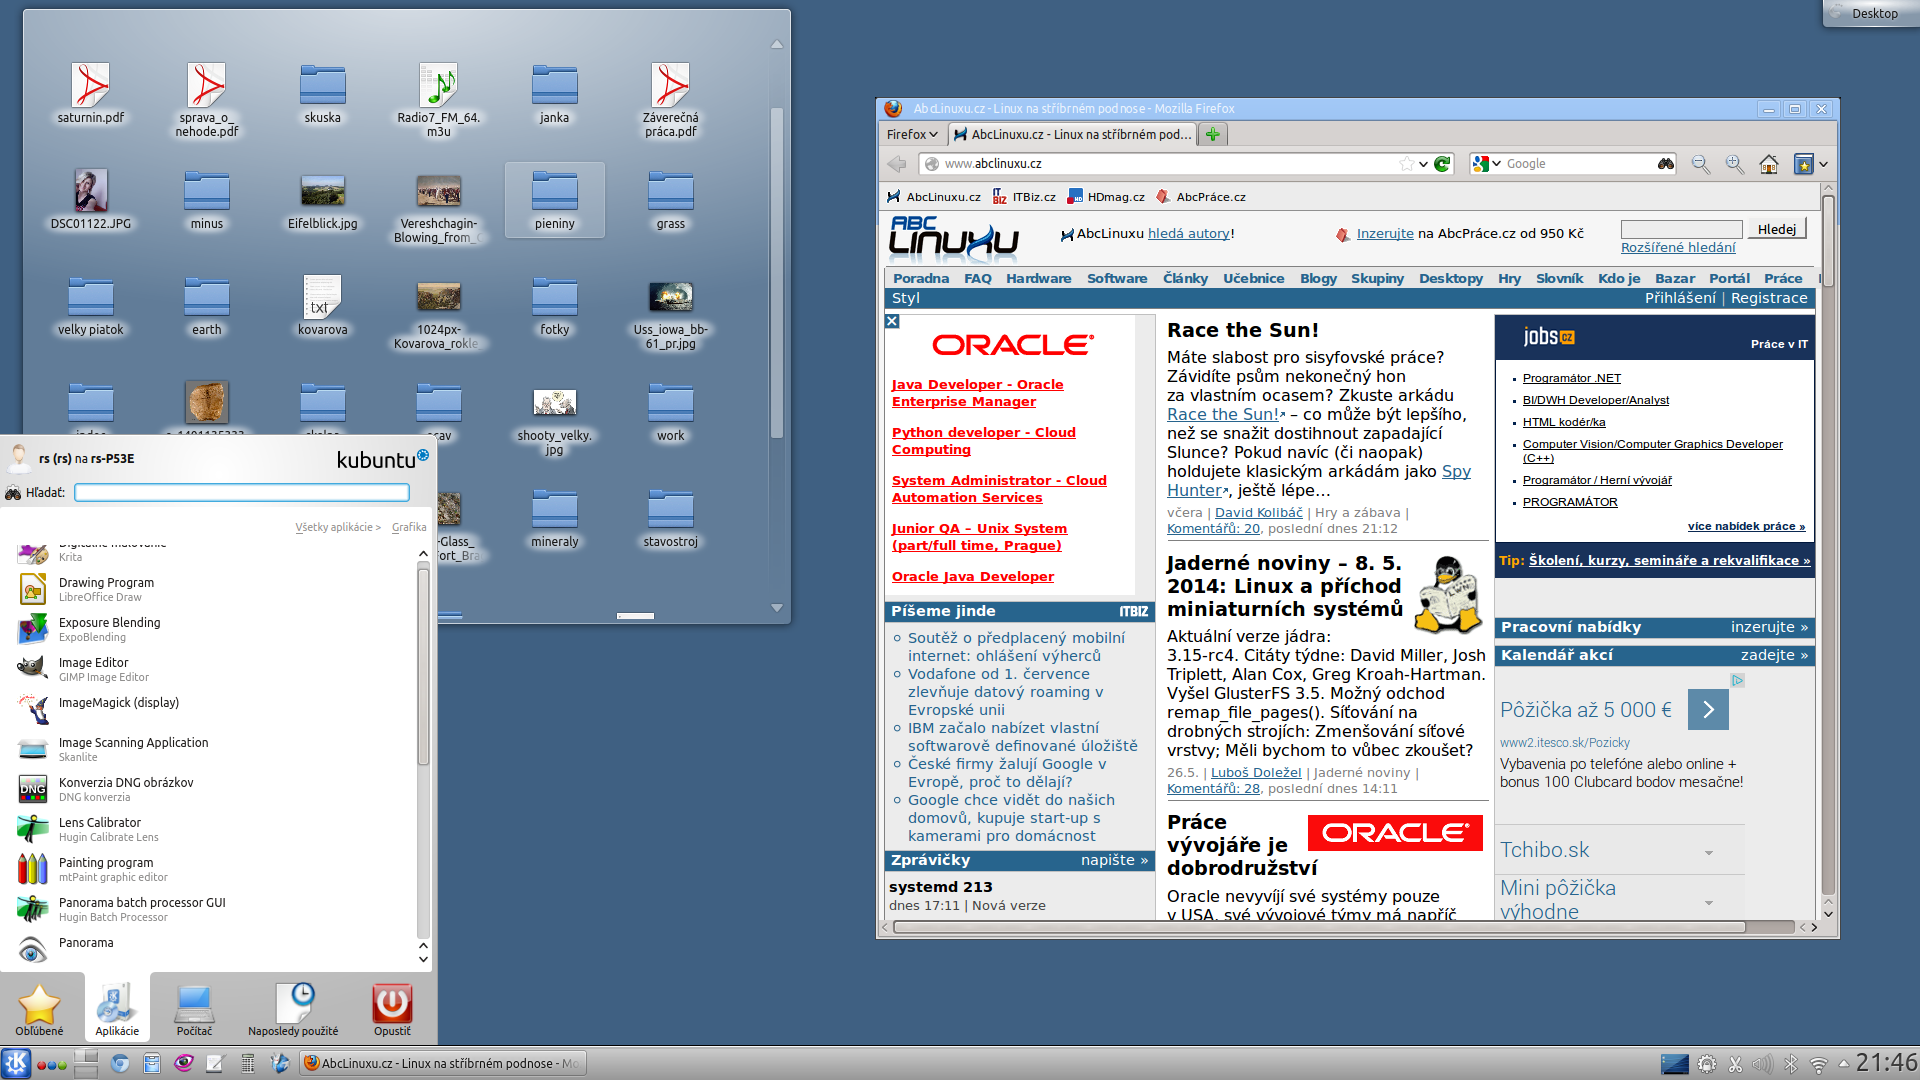The width and height of the screenshot is (1920, 1080).
Task: Open the Firefox menu dropdown
Action: click(912, 134)
